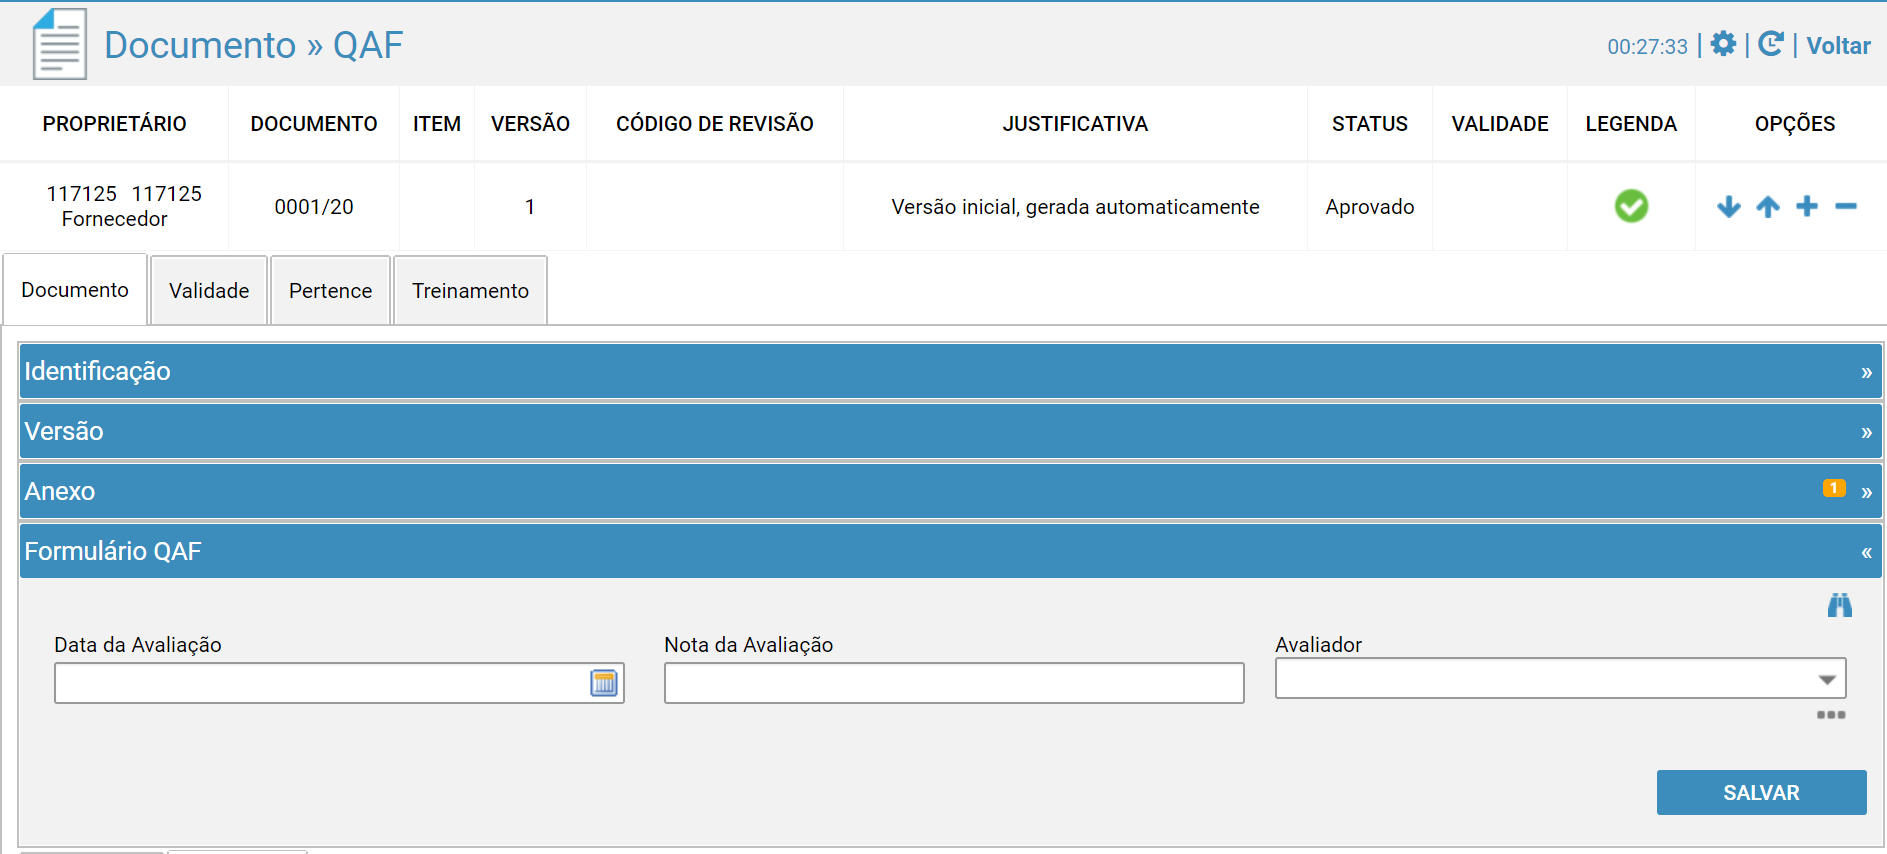This screenshot has height=854, width=1887.
Task: Collapse the Formulário QAF section
Action: tap(951, 551)
